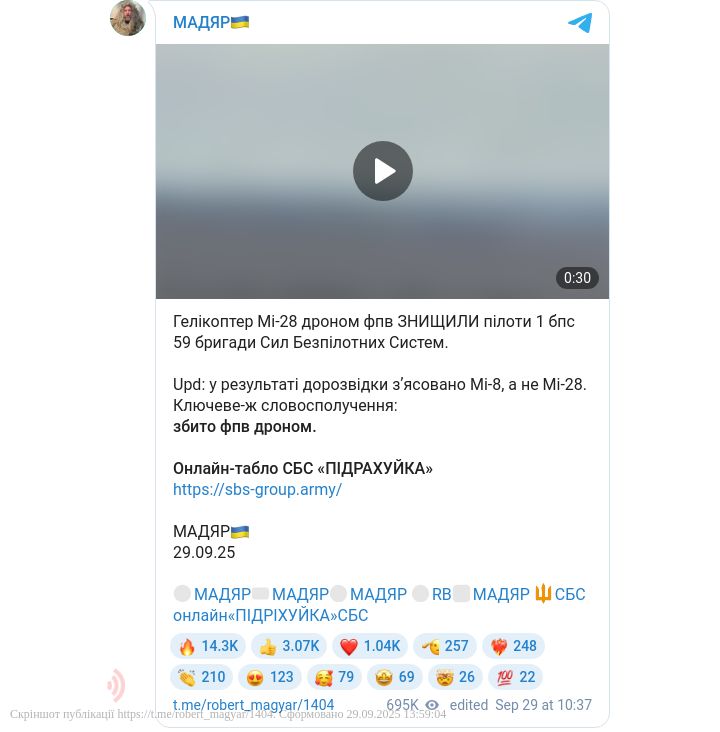Open the МАДЯР channel title link
The image size is (720, 732).
coord(211,22)
